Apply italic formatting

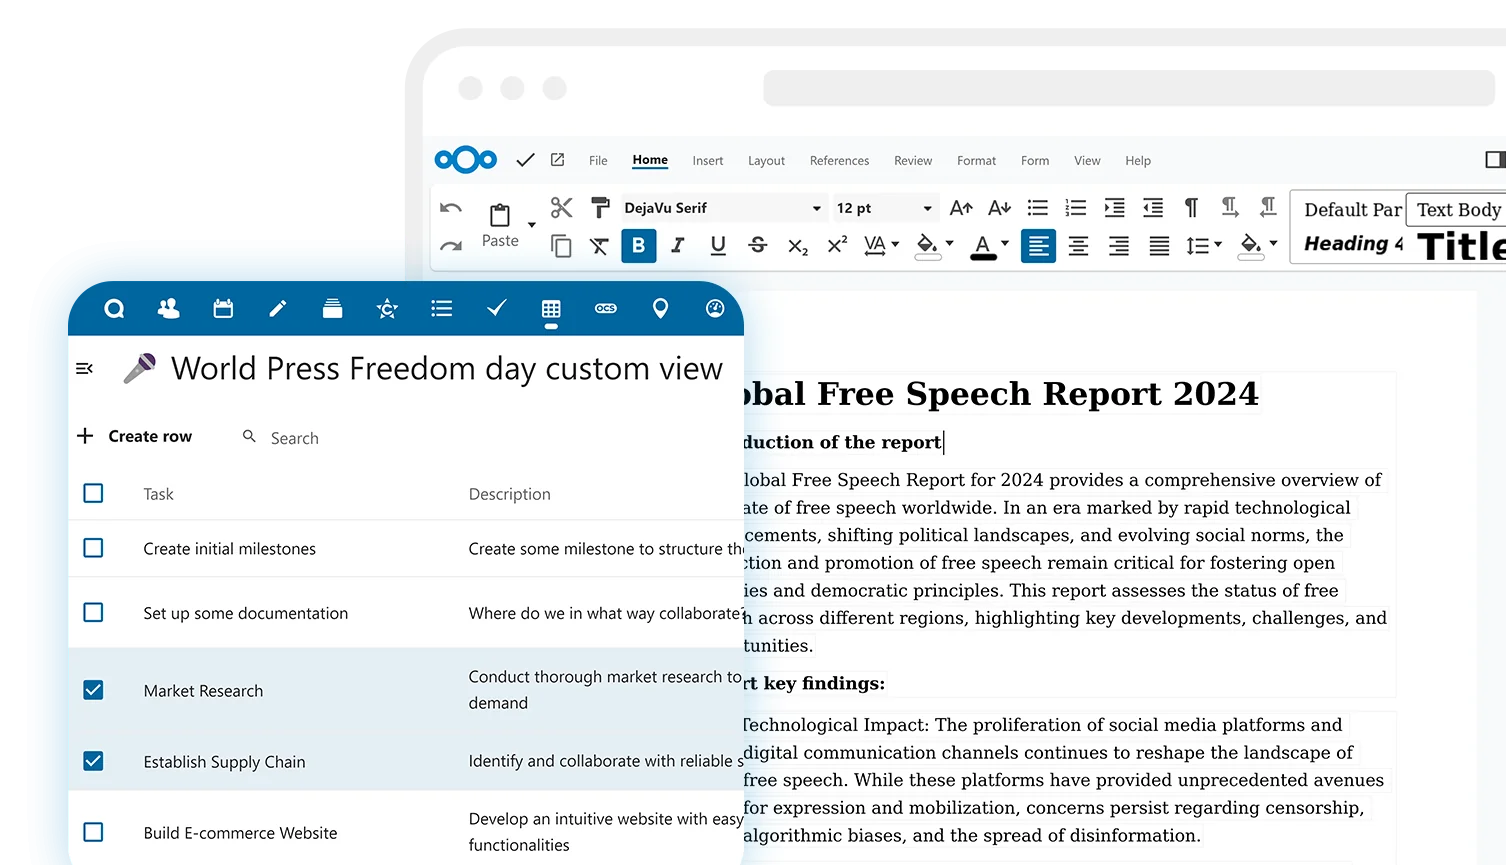point(678,246)
